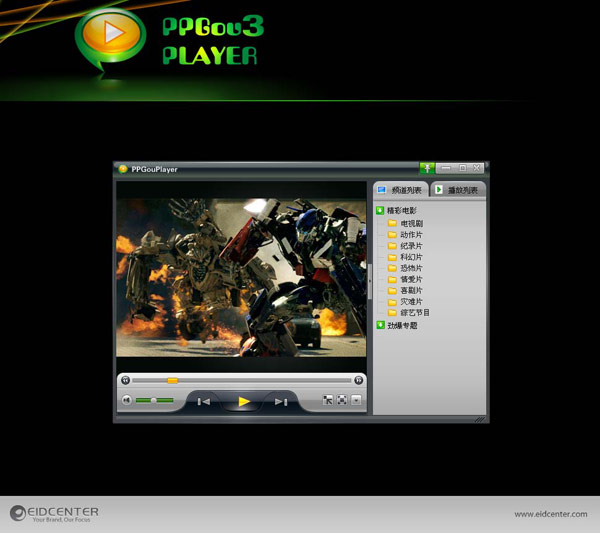This screenshot has width=600, height=533.
Task: Switch to the 频道列表 tab
Action: [401, 190]
